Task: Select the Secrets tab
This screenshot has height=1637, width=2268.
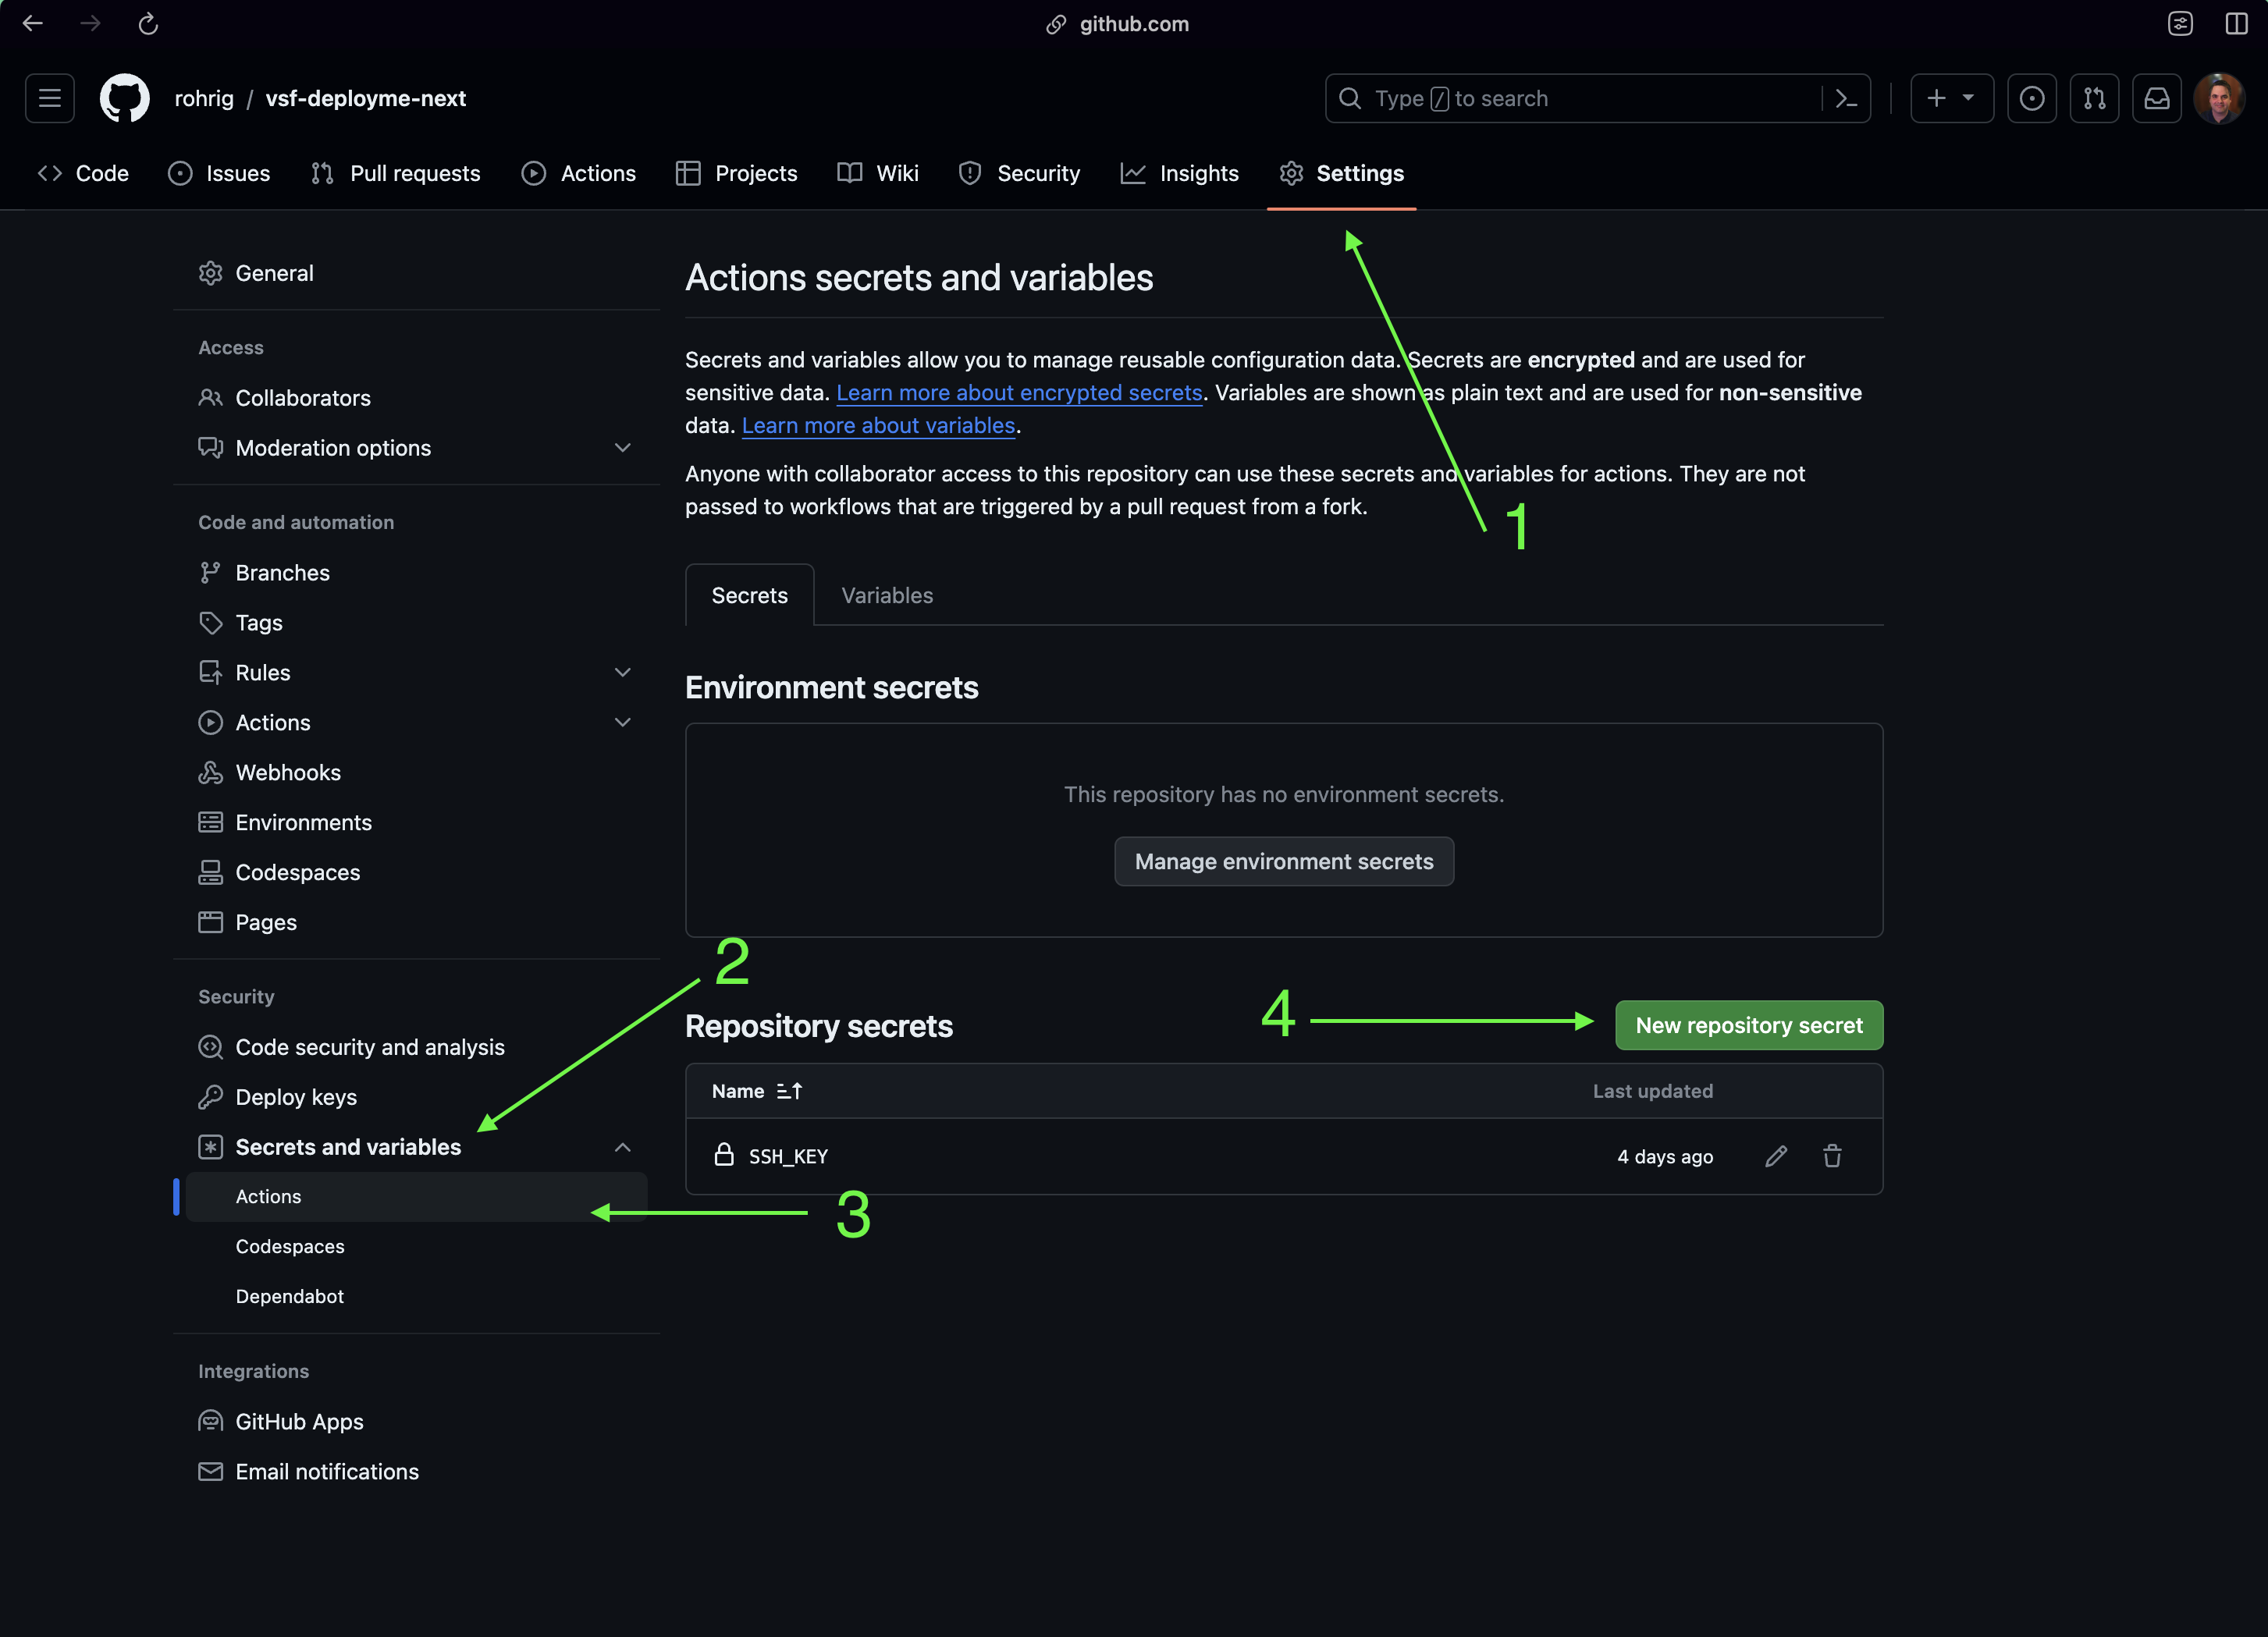Action: tap(749, 595)
